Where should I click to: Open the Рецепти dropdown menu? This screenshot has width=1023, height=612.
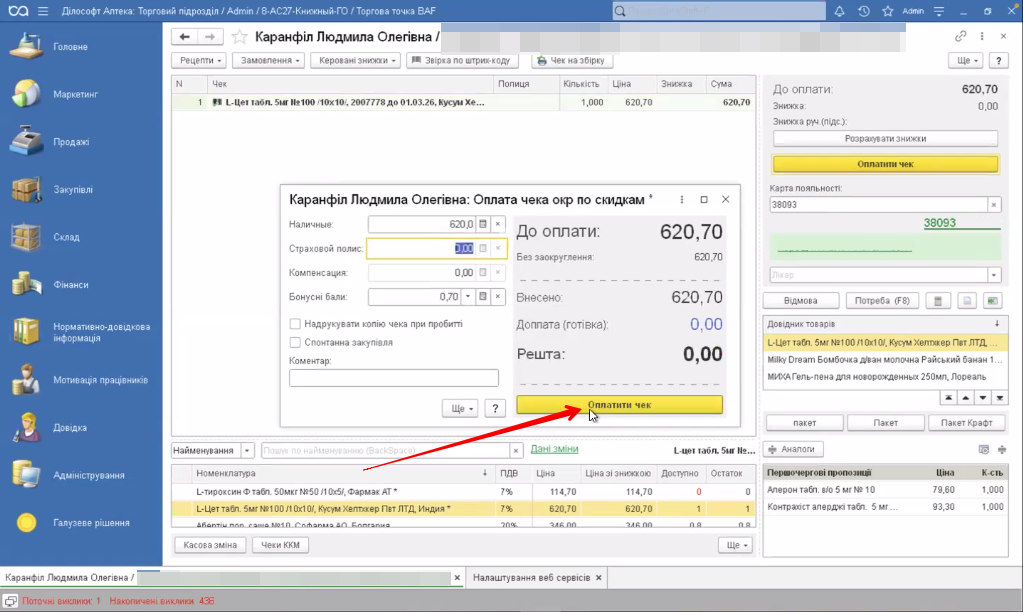[202, 61]
